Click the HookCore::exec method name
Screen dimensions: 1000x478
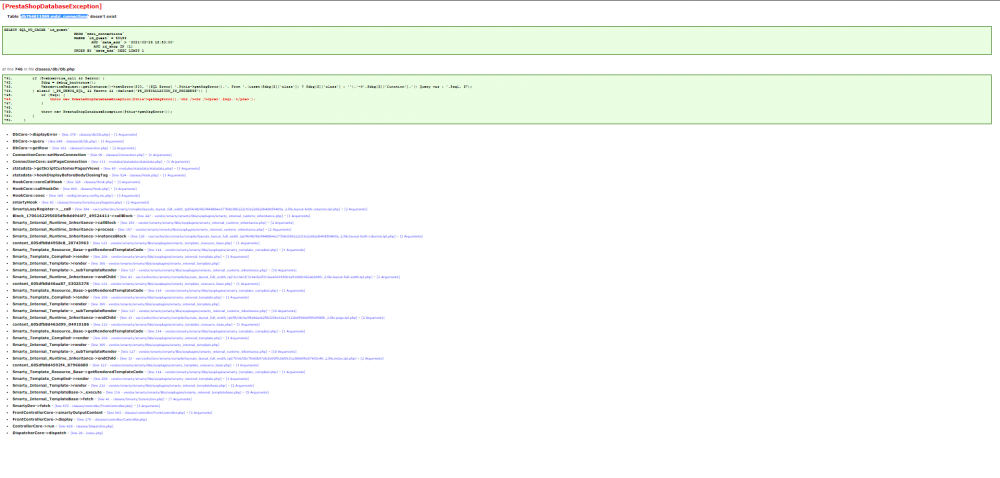tap(29, 196)
